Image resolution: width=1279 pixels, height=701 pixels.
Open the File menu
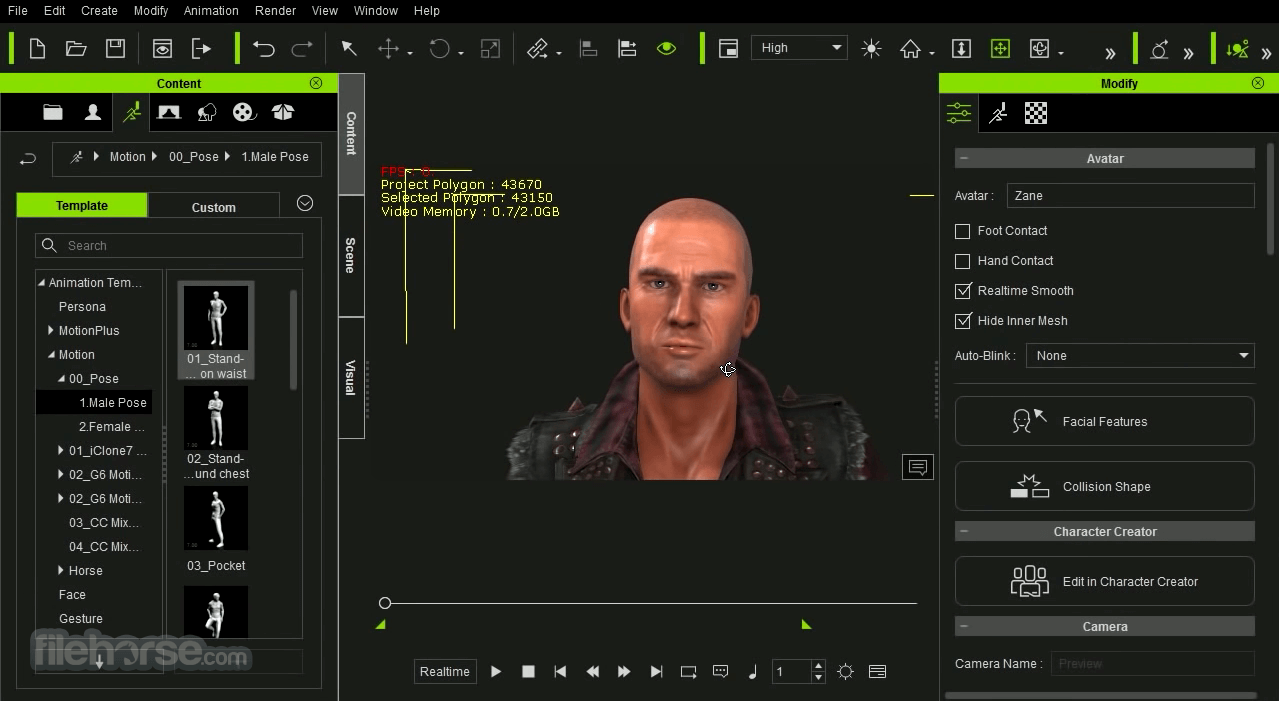point(17,11)
